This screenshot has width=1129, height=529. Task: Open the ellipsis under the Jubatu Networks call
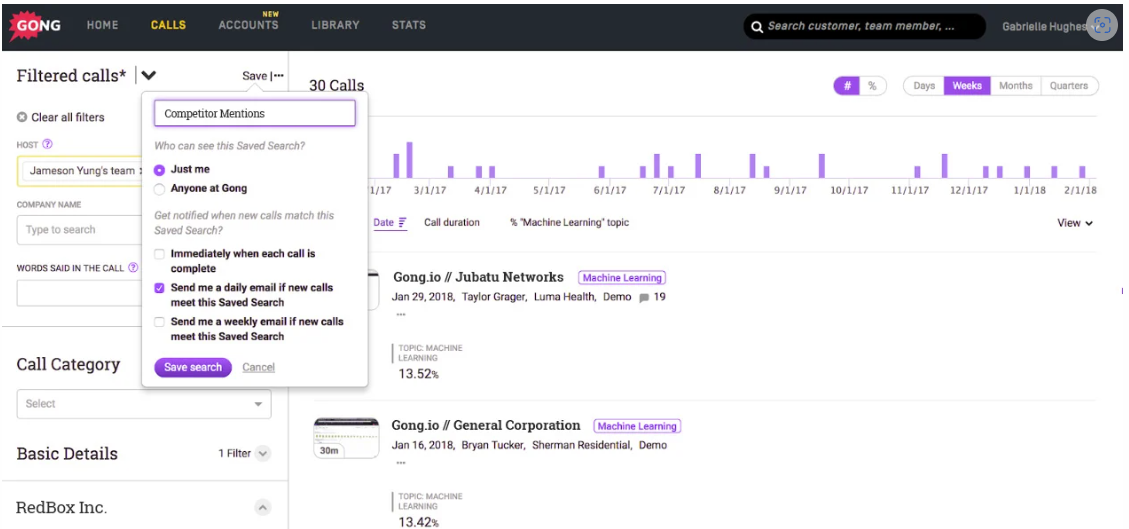click(x=400, y=315)
